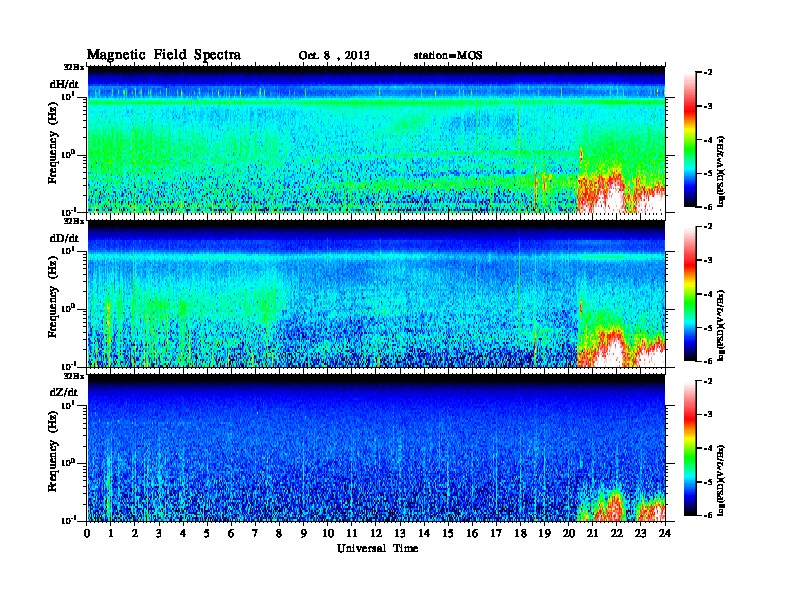
Task: Click the "-5" tick on dD/dt color scale
Action: (708, 328)
